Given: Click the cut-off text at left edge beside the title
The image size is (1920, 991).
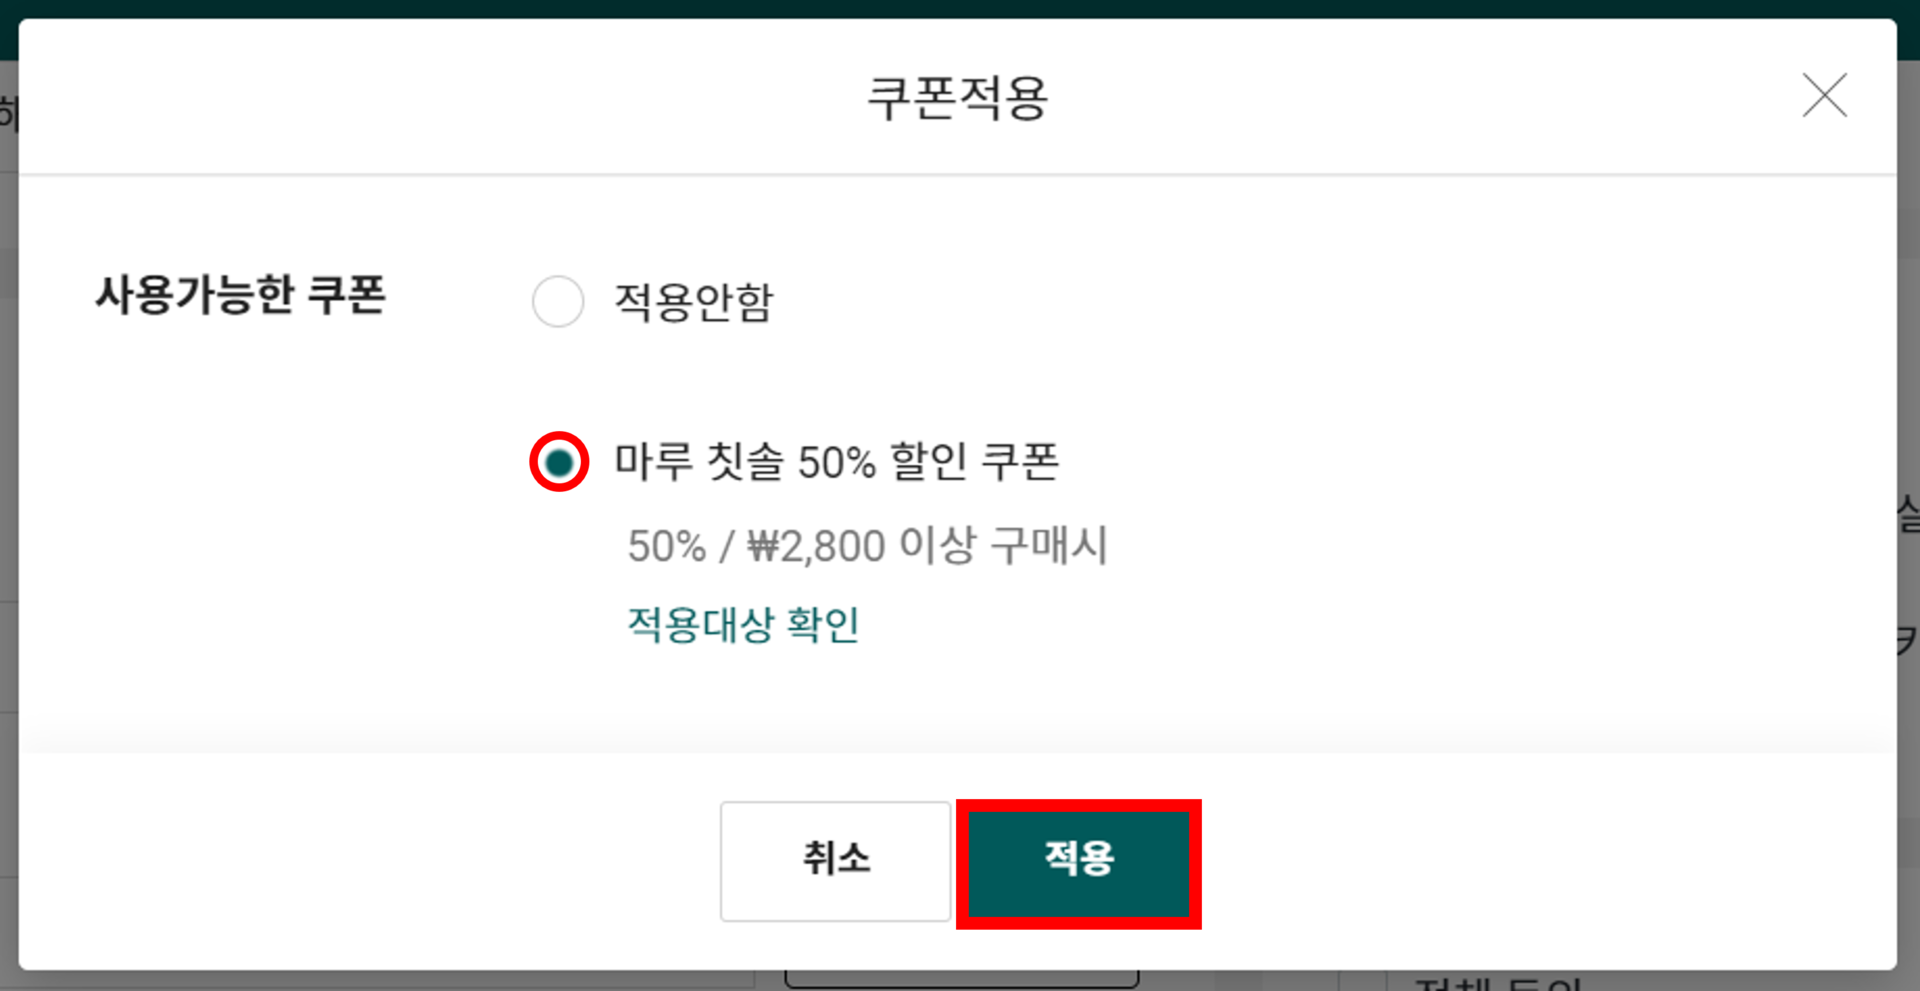Looking at the screenshot, I should (x=9, y=112).
